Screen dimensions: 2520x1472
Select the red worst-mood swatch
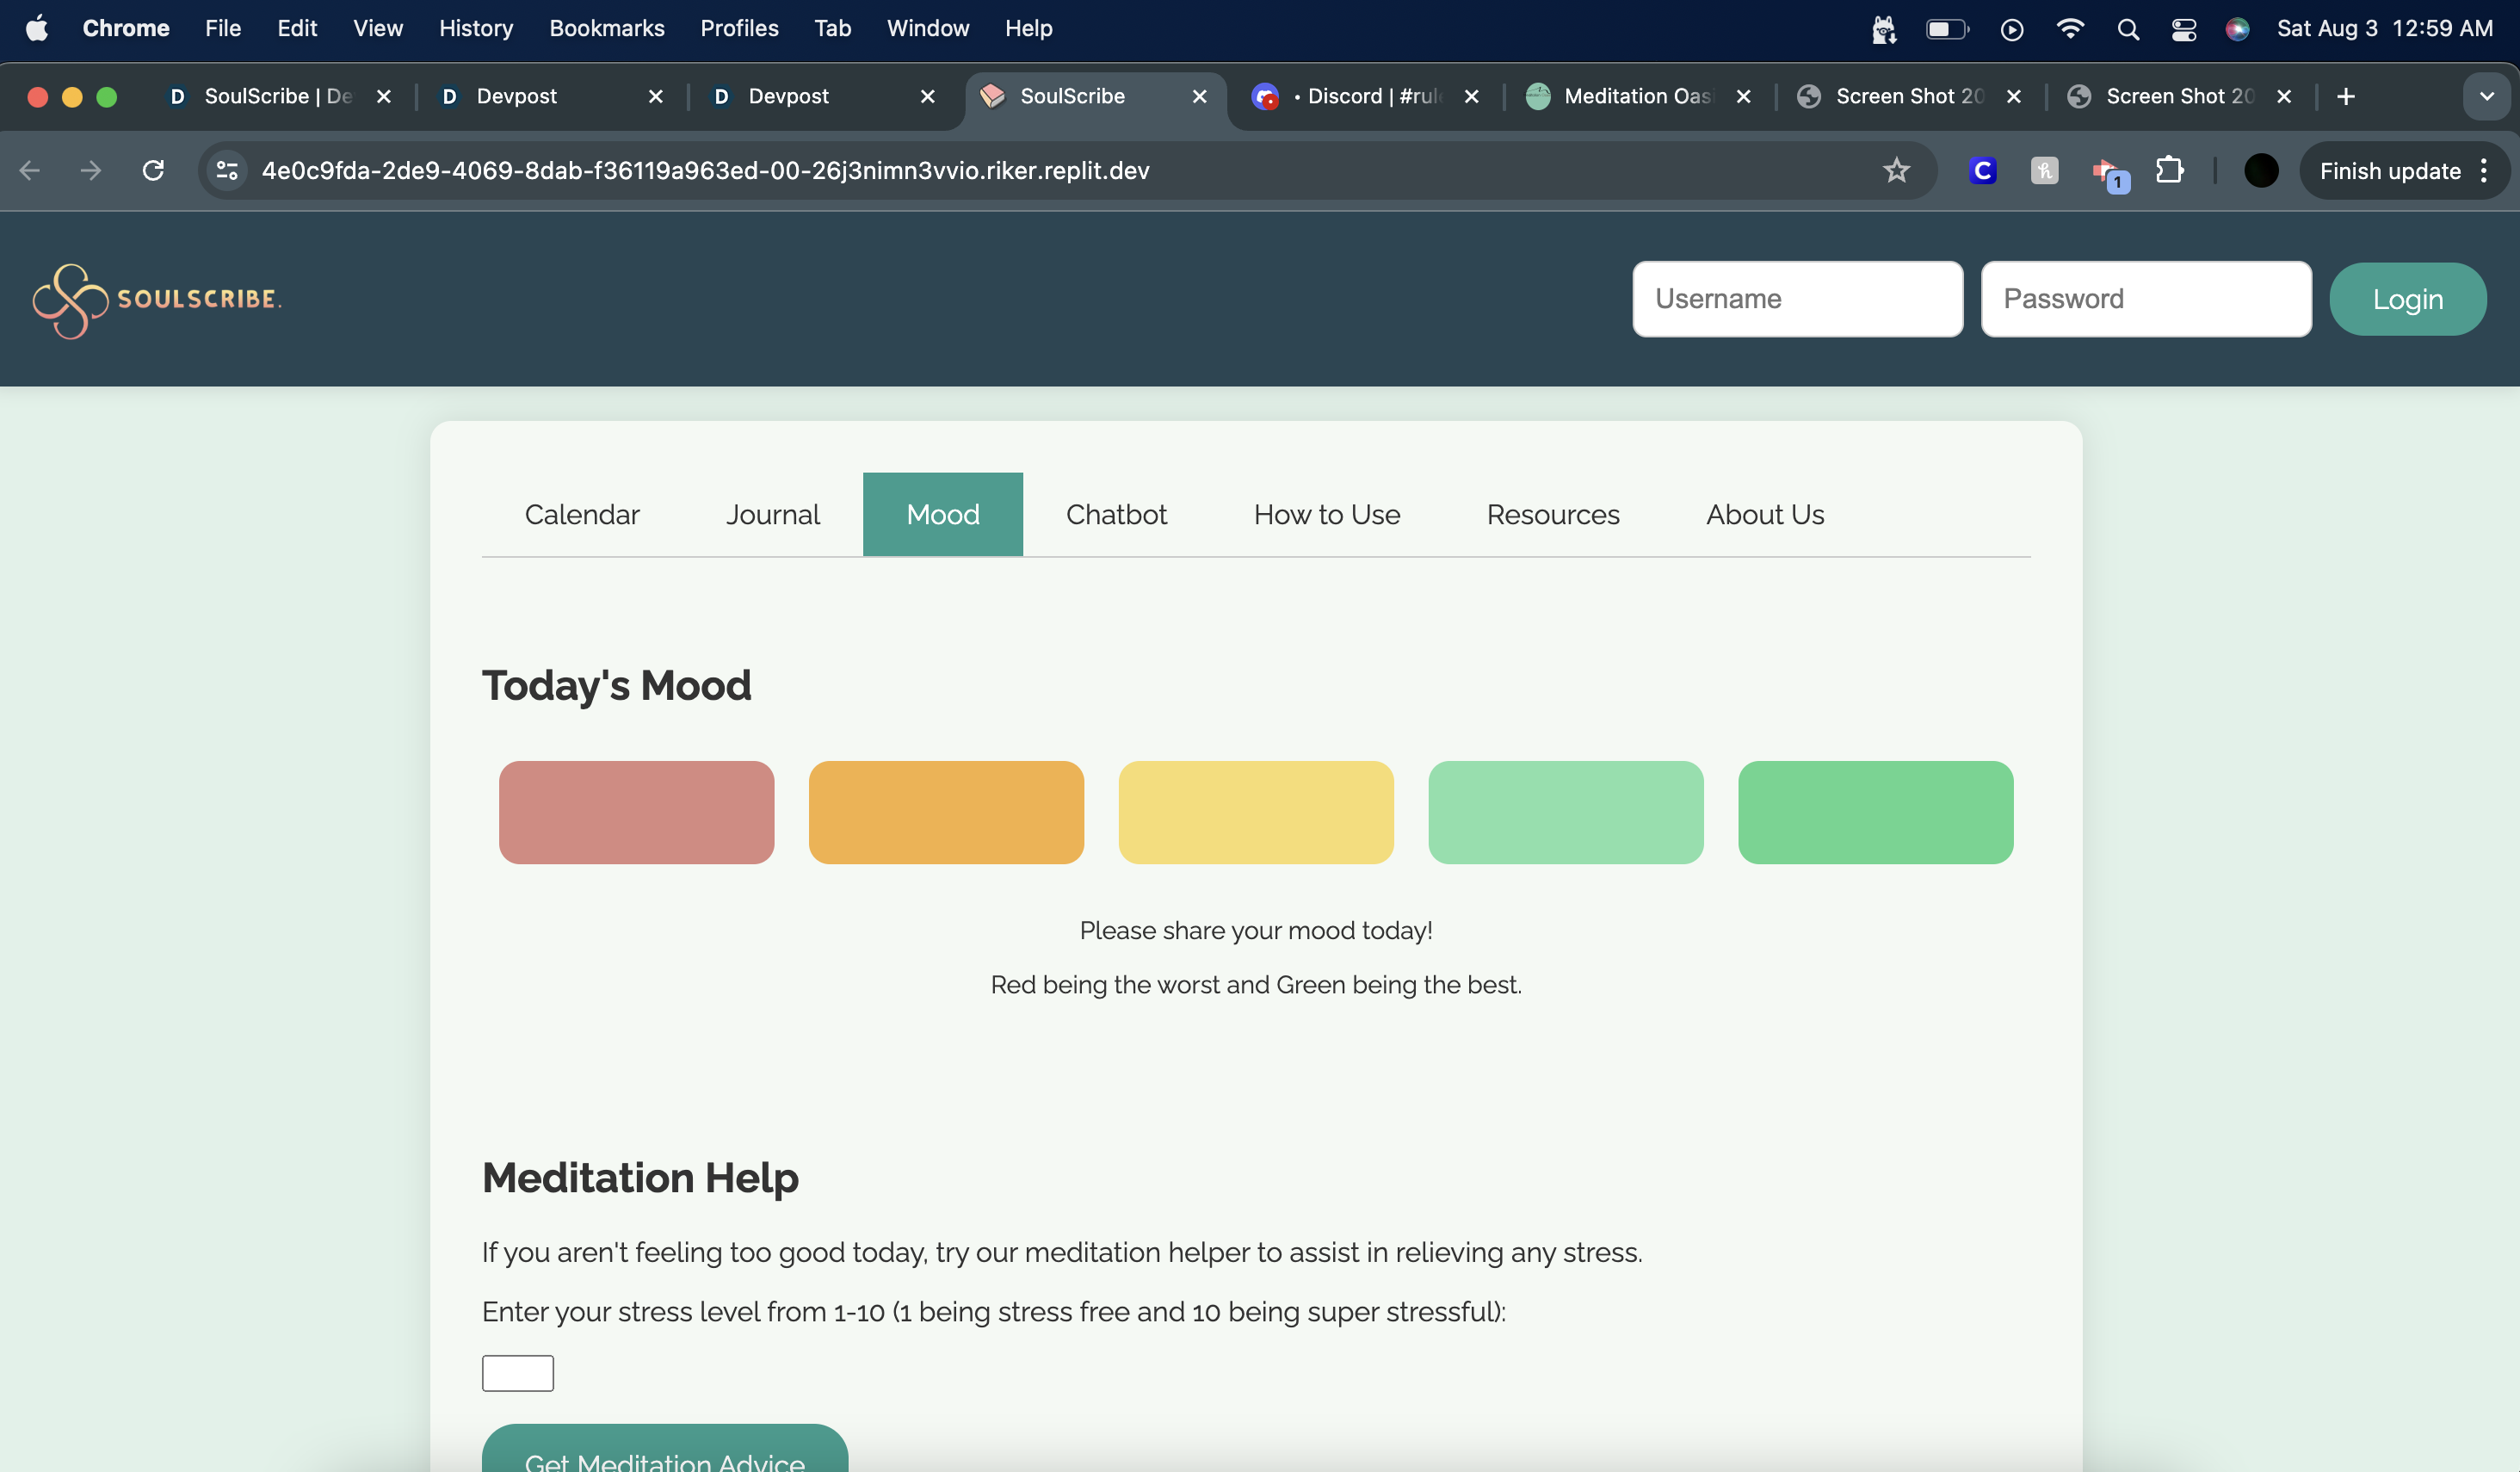click(636, 812)
